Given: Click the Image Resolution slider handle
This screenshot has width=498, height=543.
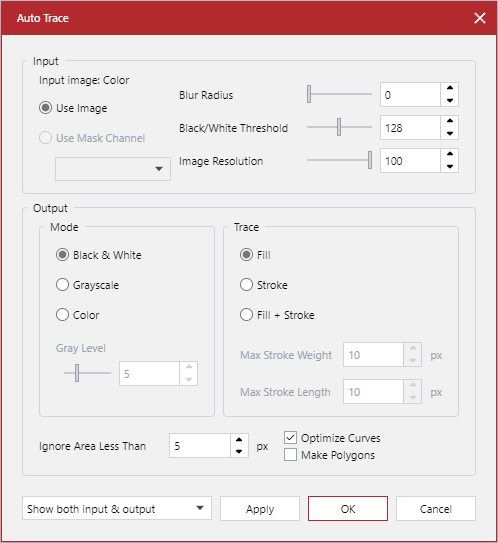Looking at the screenshot, I should [x=370, y=160].
